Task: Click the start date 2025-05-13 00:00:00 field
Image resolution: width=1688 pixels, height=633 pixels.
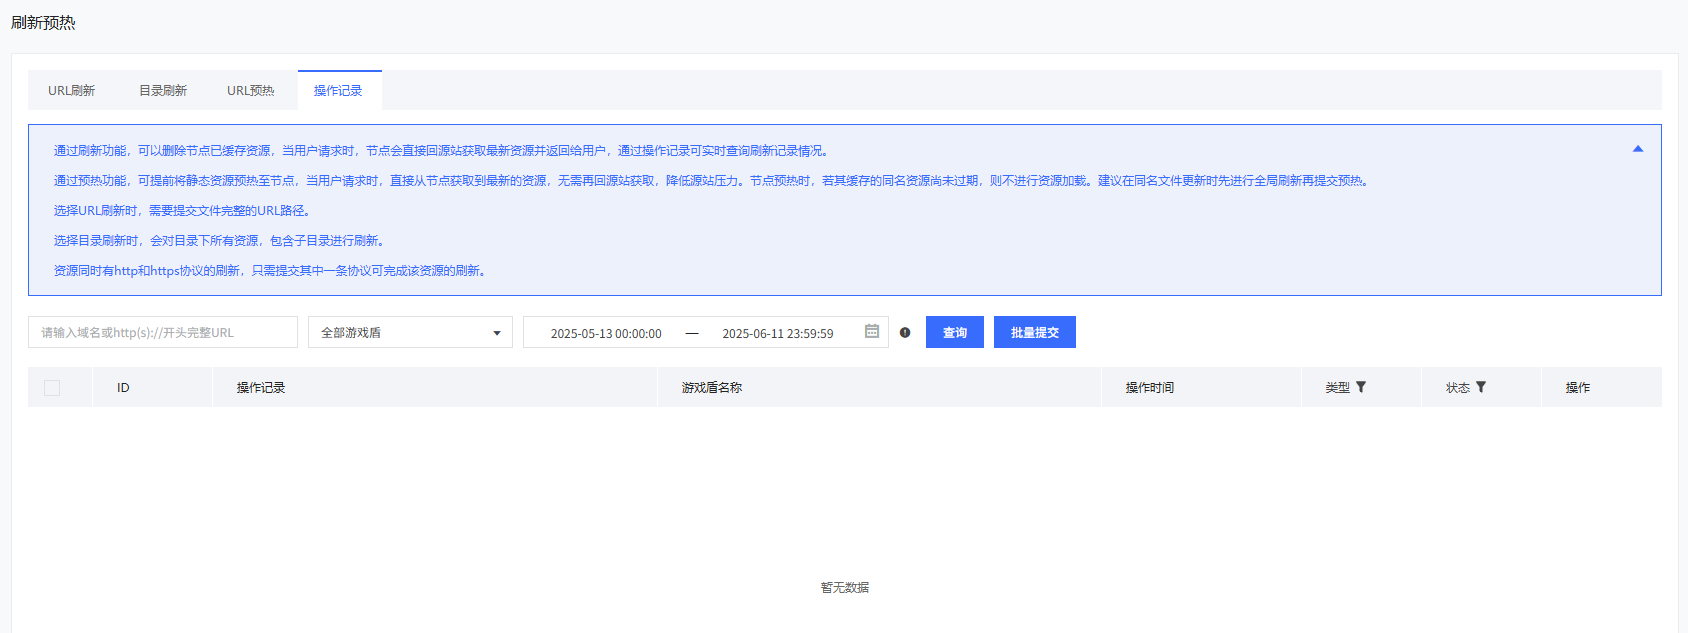Action: pyautogui.click(x=606, y=334)
